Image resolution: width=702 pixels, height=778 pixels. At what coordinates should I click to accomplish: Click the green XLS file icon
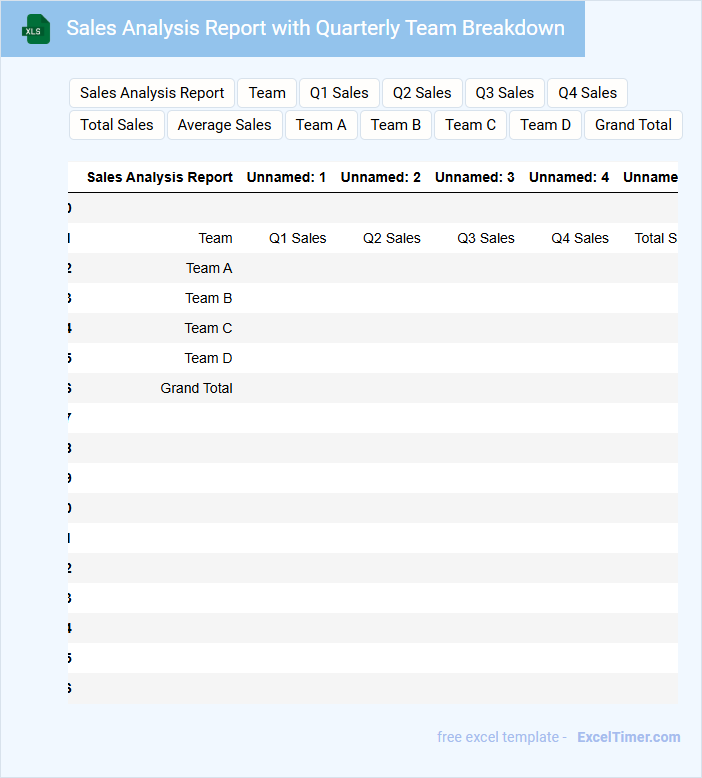coord(36,29)
